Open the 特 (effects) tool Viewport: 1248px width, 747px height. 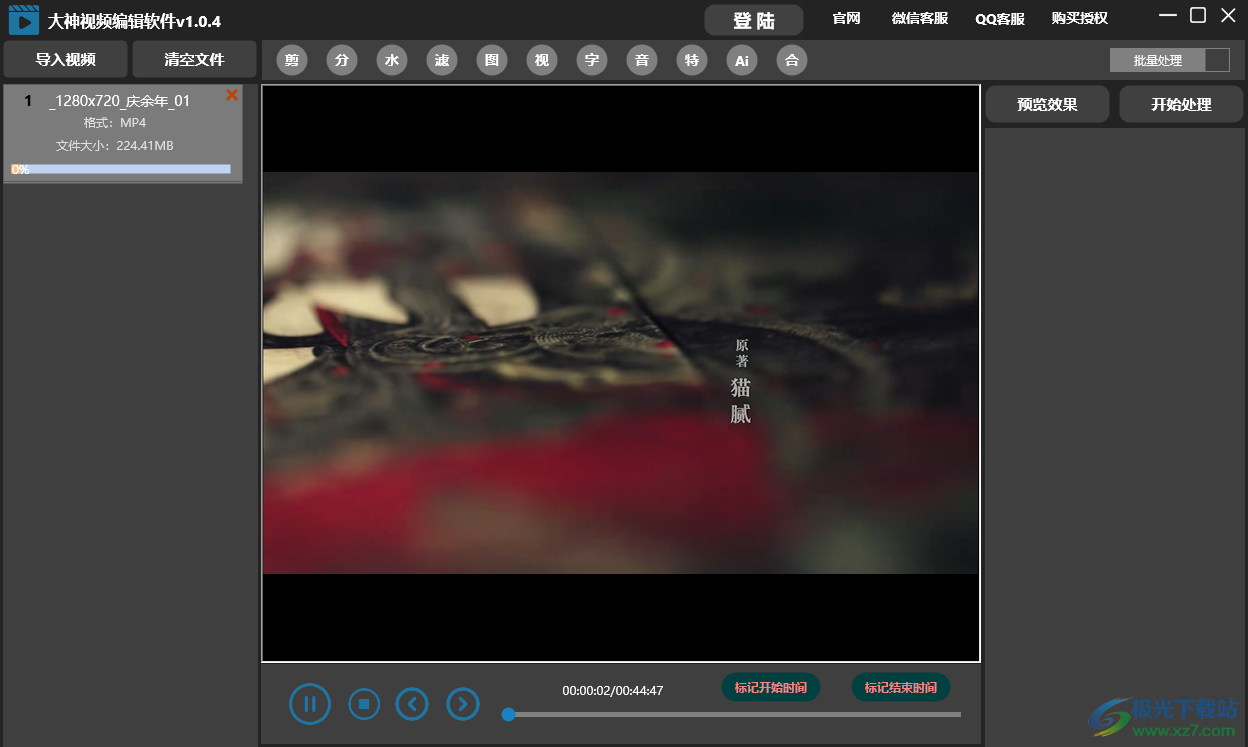[x=692, y=60]
